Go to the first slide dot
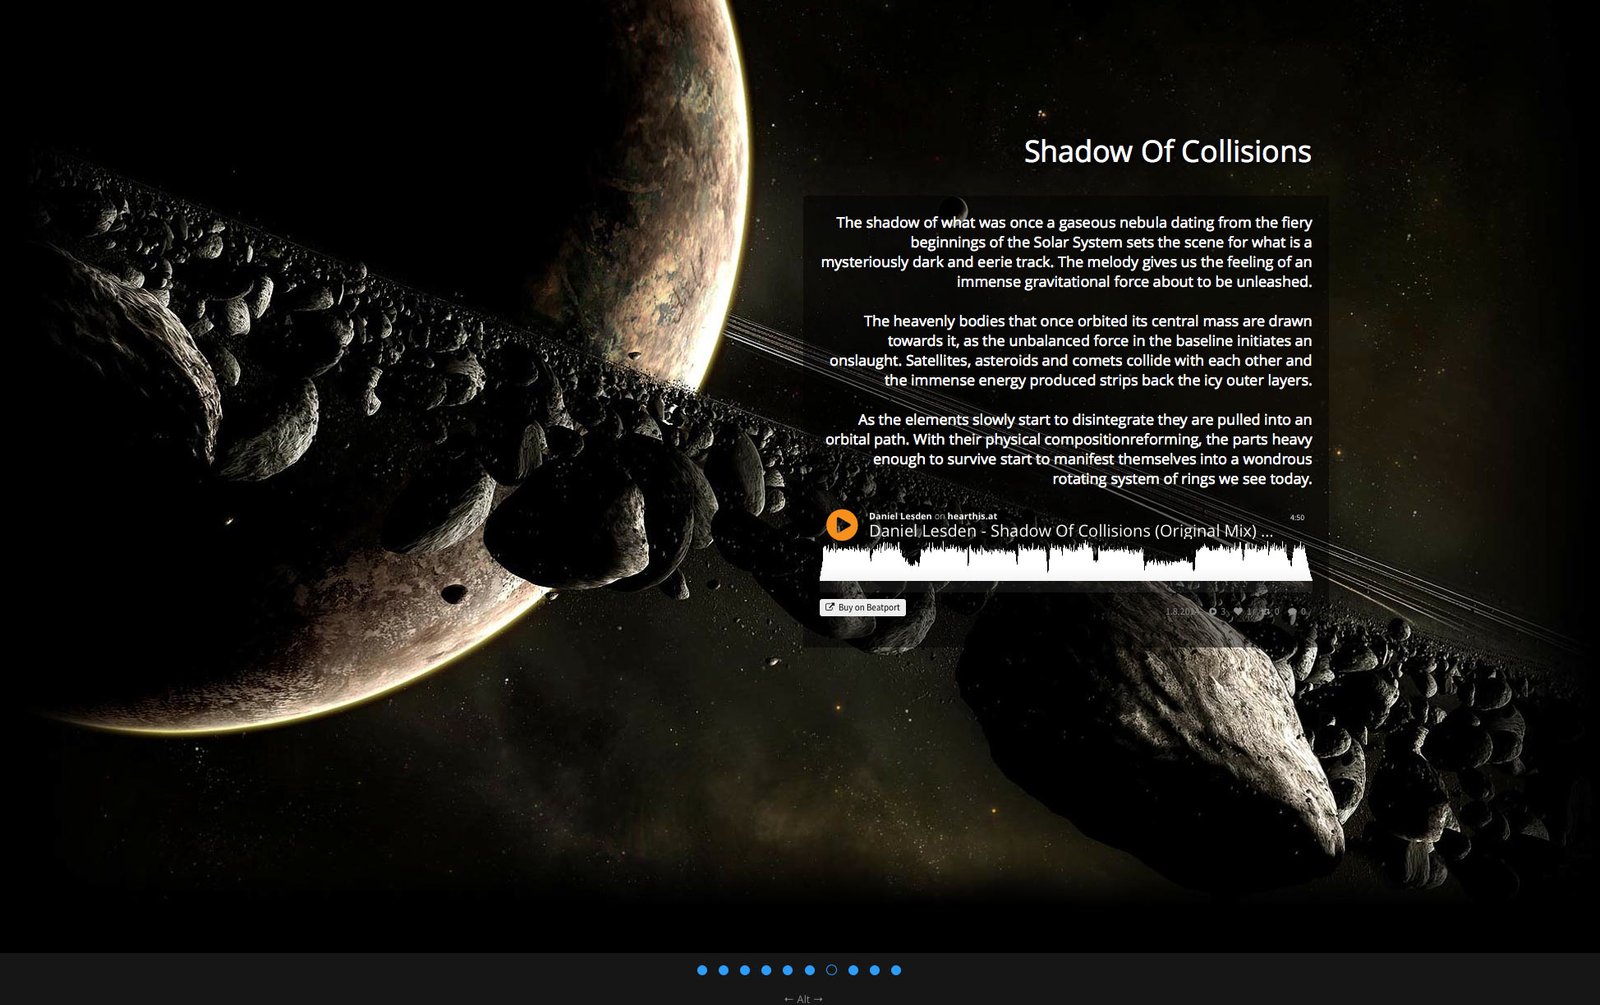The height and width of the screenshot is (1005, 1600). pos(702,970)
